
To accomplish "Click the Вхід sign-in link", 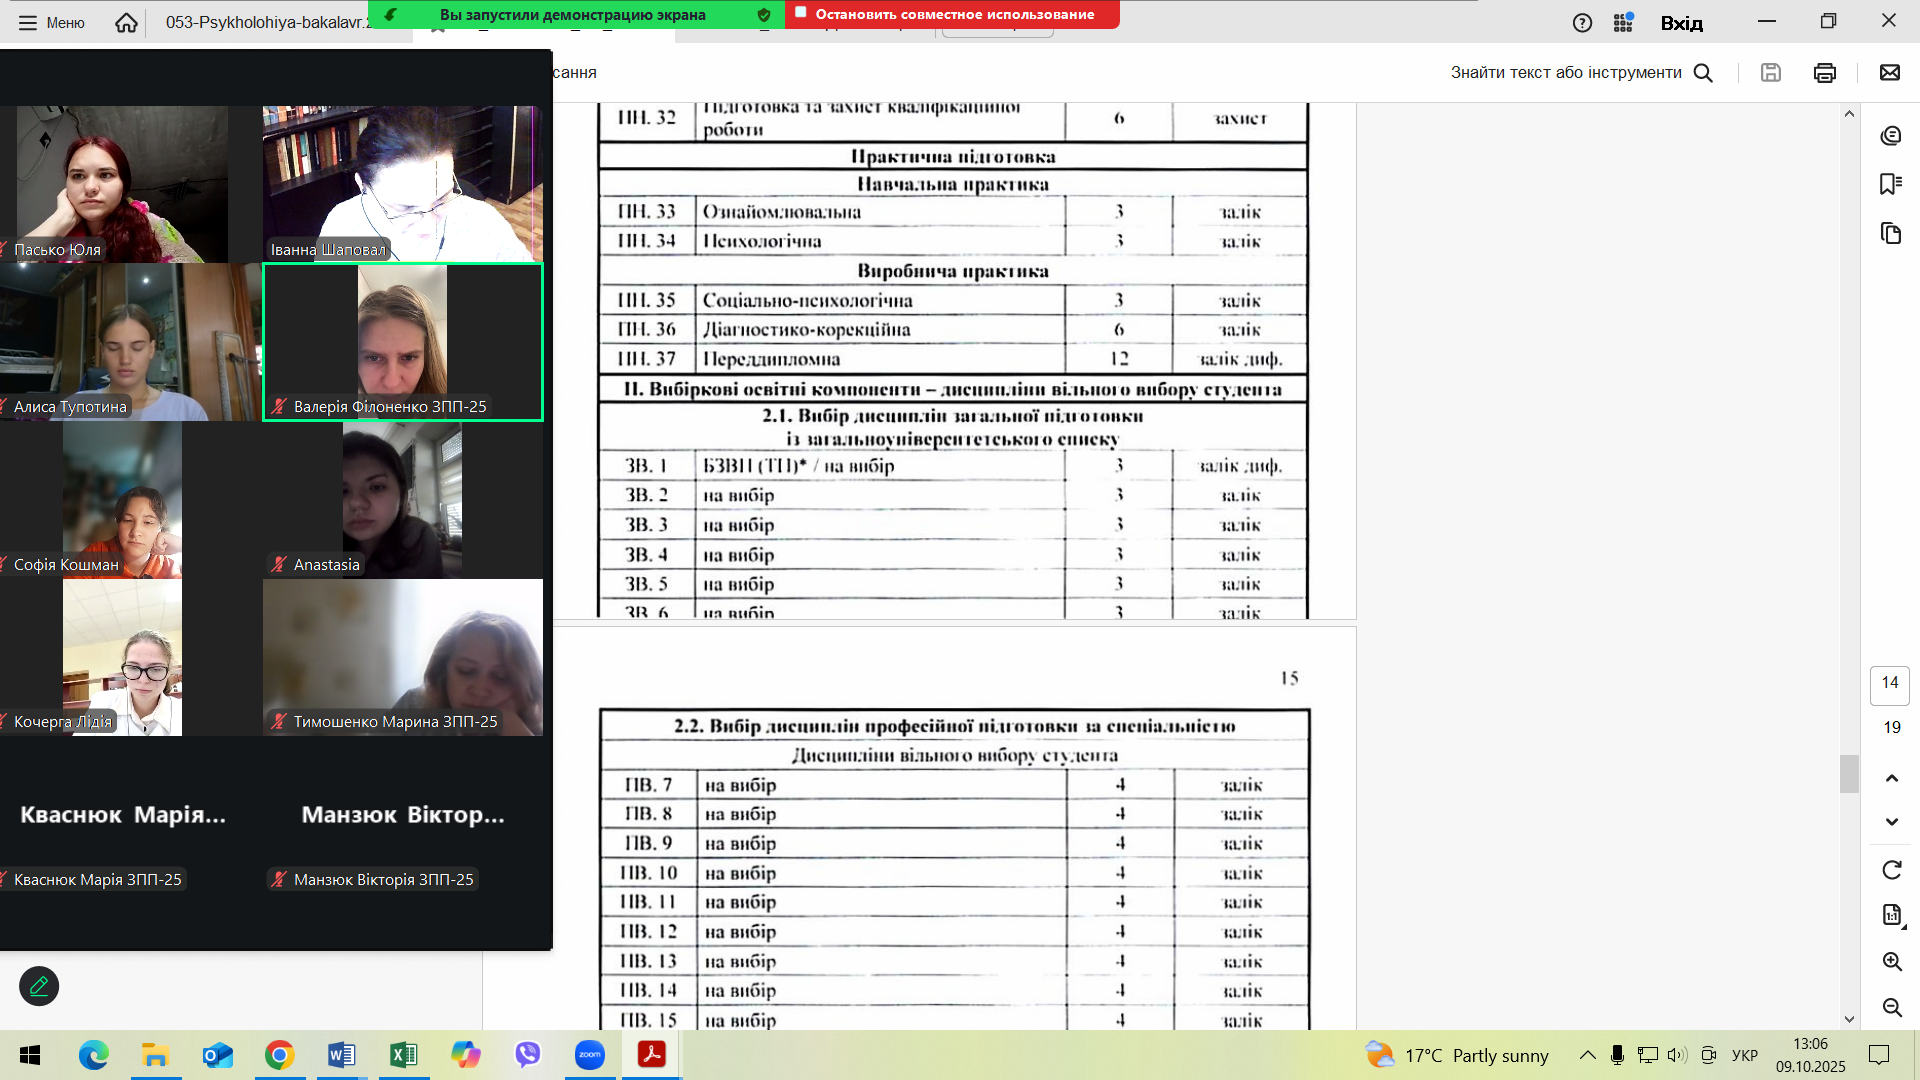I will pos(1681,22).
